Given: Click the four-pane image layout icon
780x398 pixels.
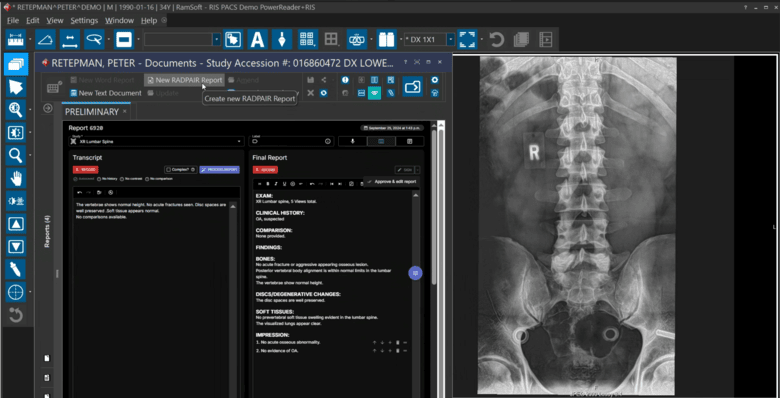Looking at the screenshot, I should [x=331, y=39].
